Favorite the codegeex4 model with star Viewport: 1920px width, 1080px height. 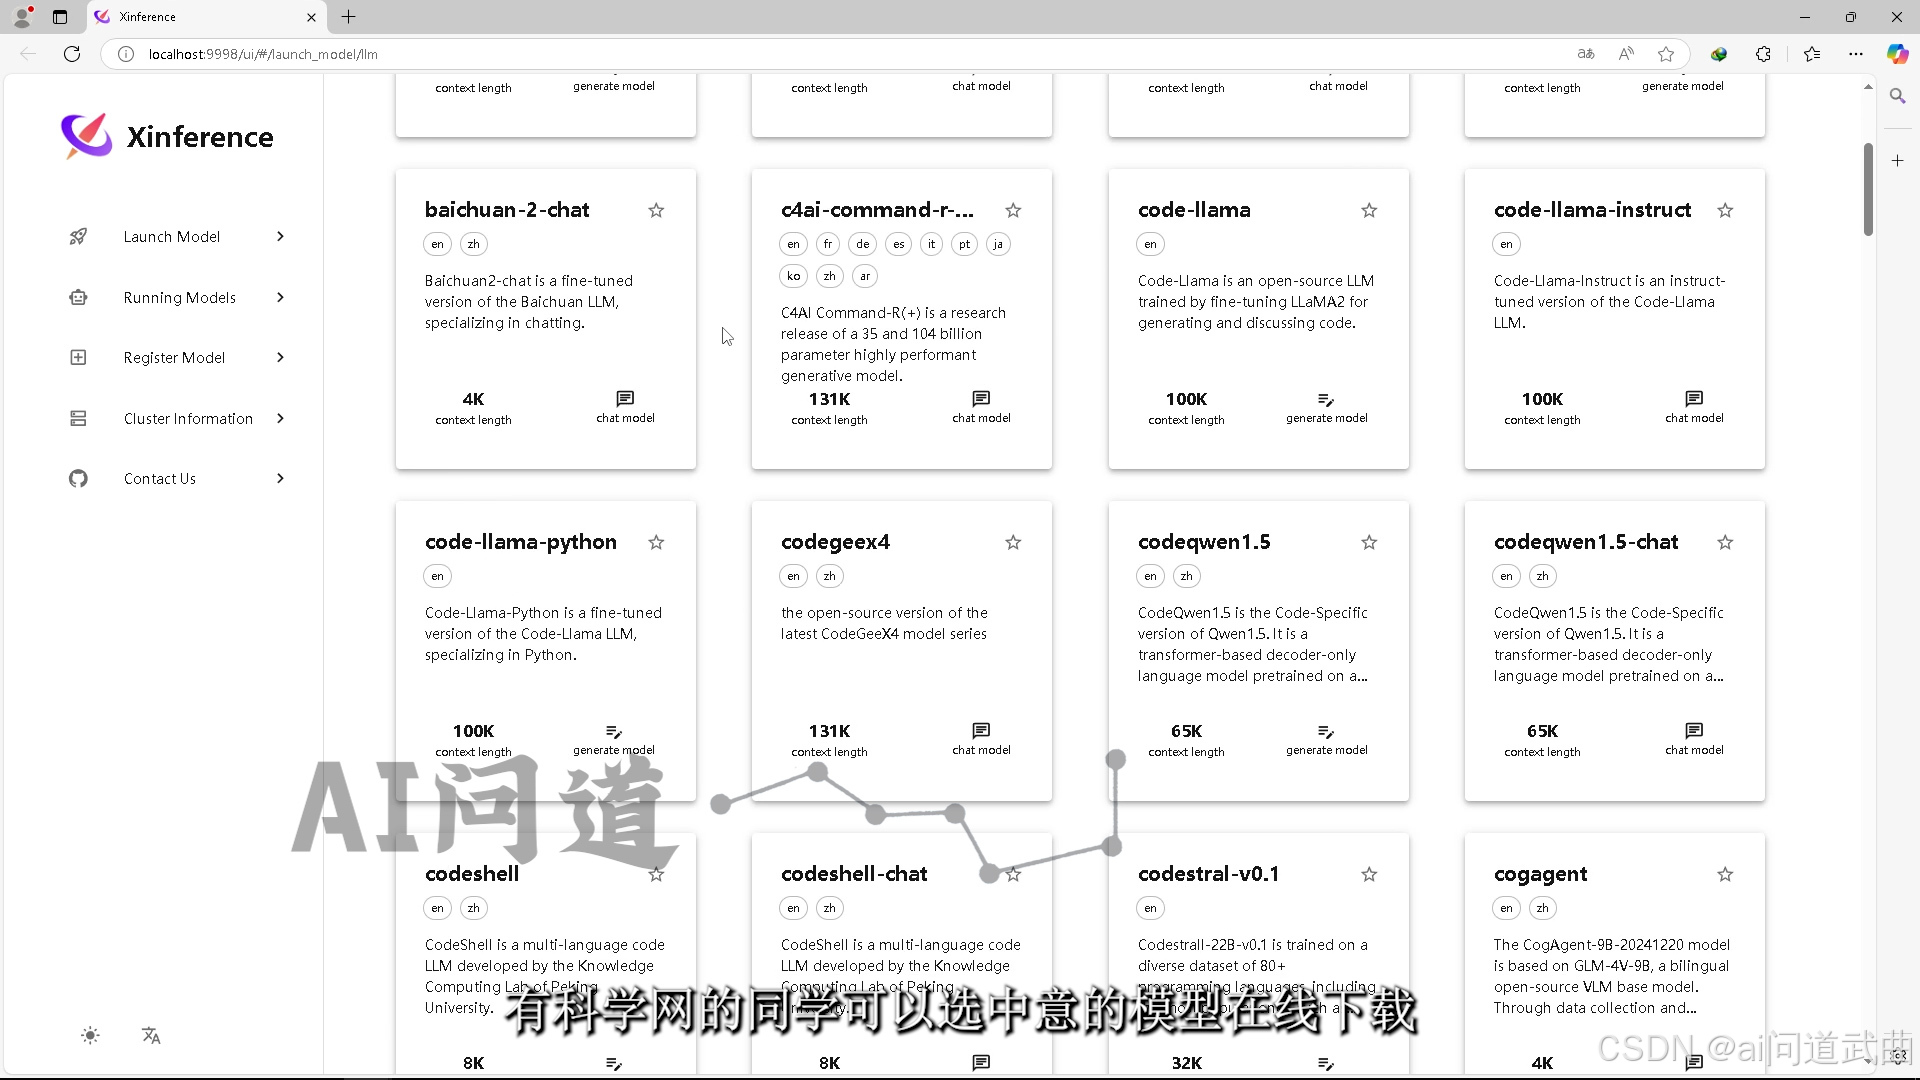(x=1013, y=542)
